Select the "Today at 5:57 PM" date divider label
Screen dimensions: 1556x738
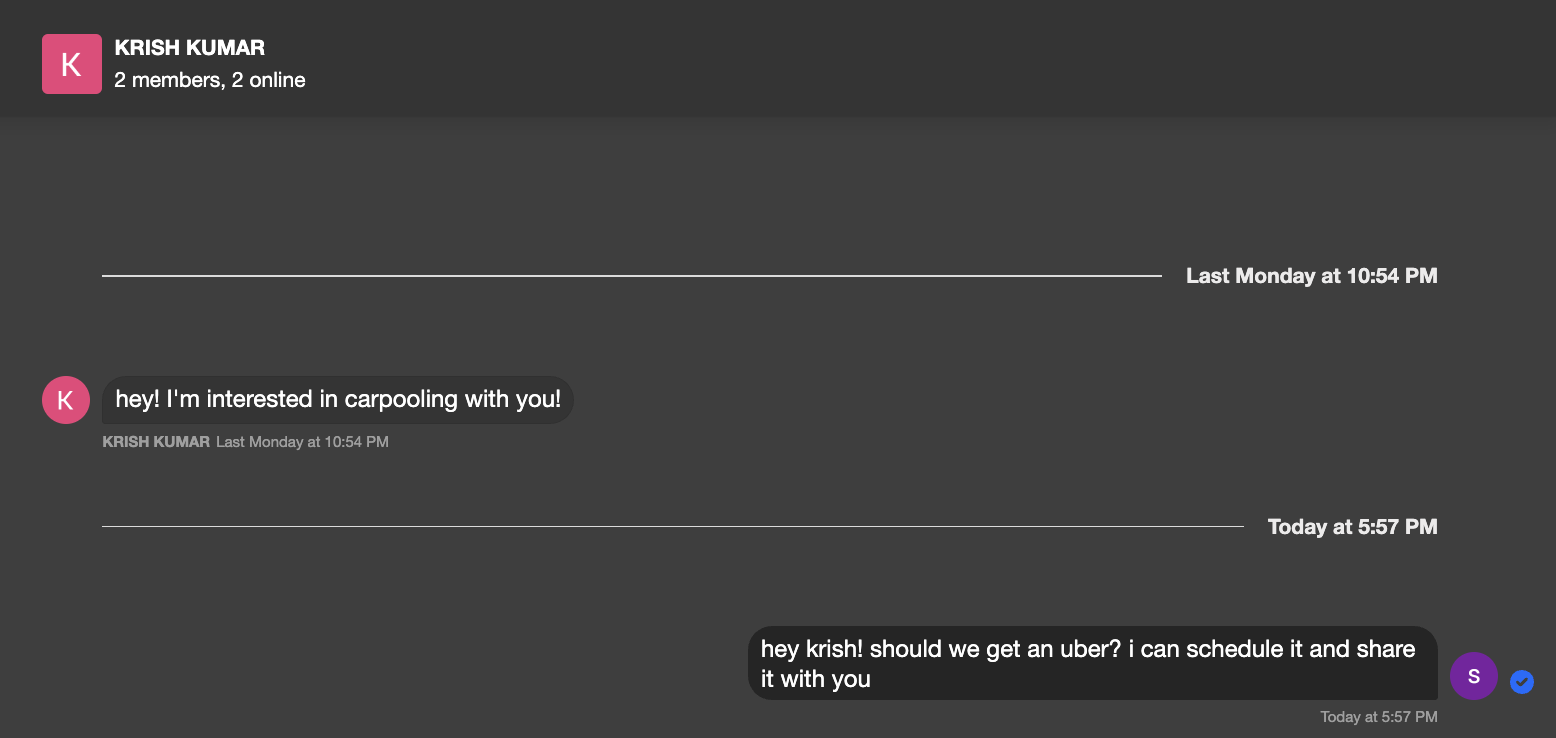[x=1352, y=527]
